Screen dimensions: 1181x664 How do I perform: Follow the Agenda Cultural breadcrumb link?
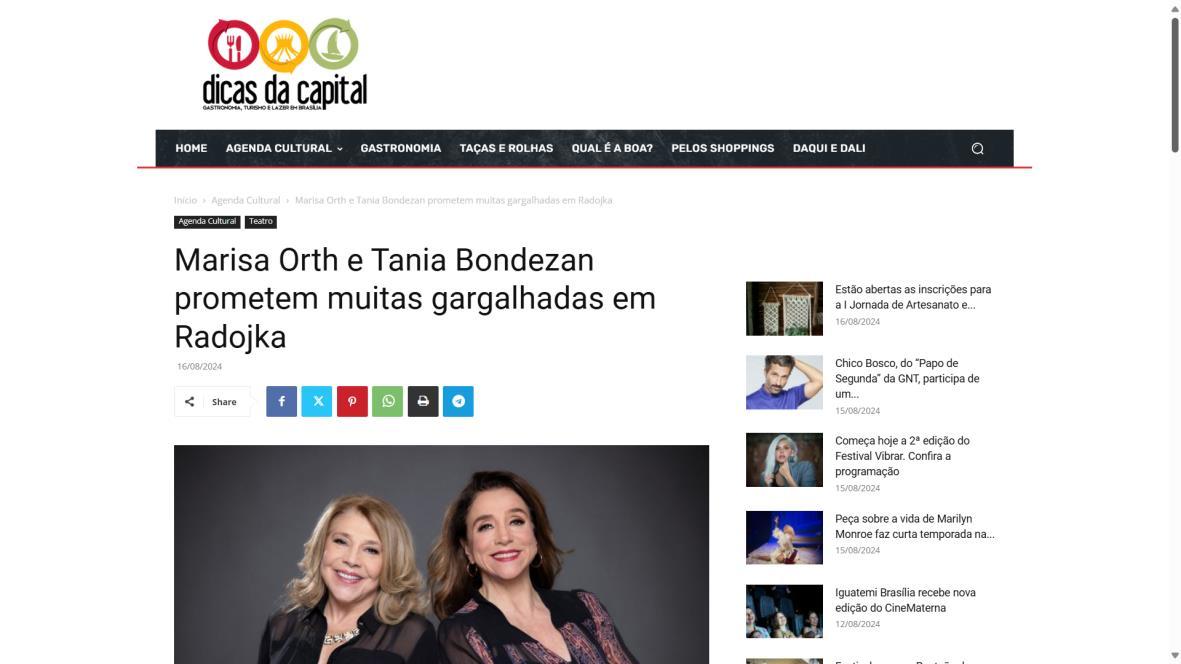[x=246, y=200]
